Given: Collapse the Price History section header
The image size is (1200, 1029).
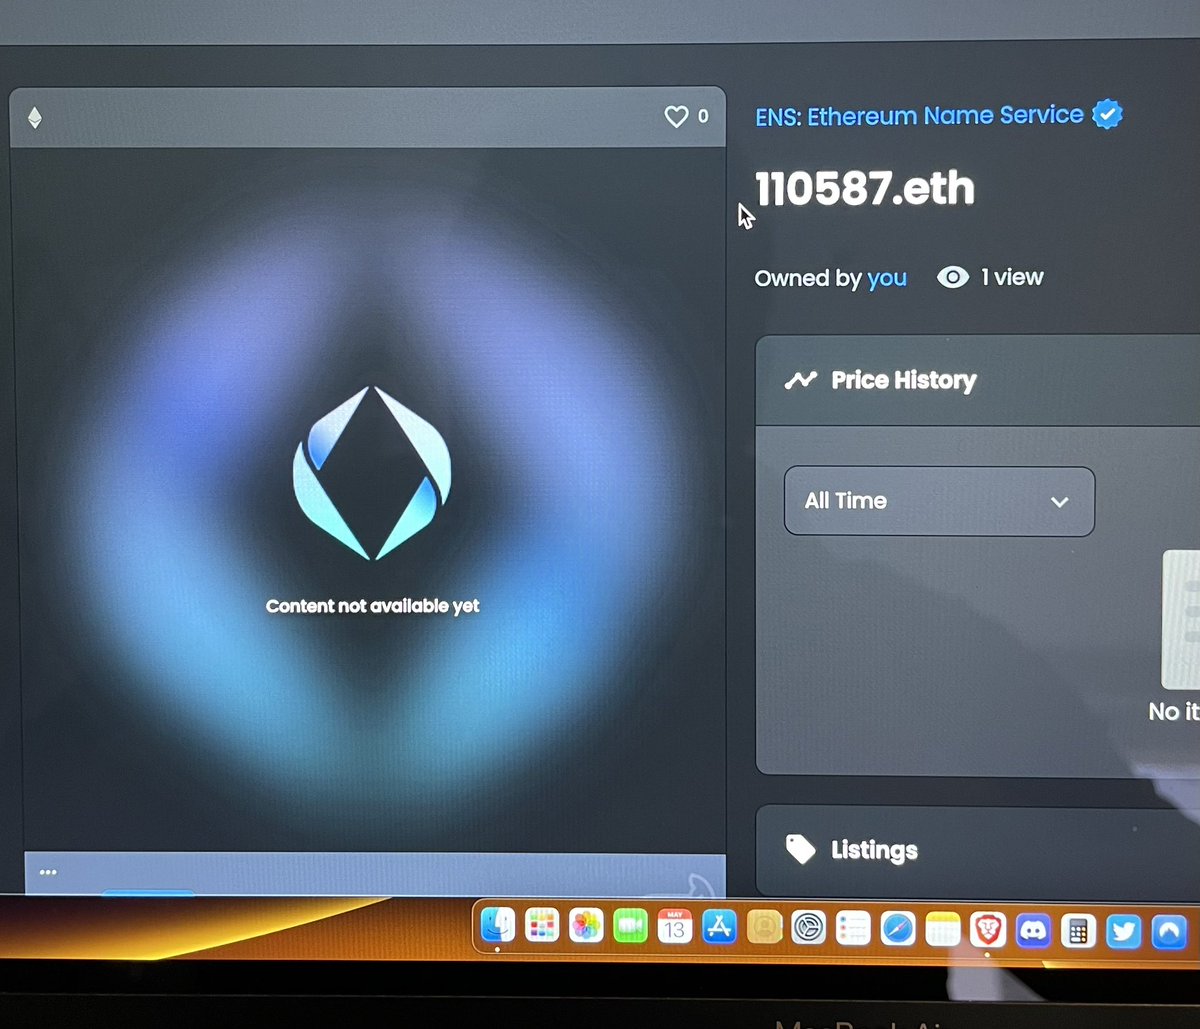Looking at the screenshot, I should pos(978,380).
